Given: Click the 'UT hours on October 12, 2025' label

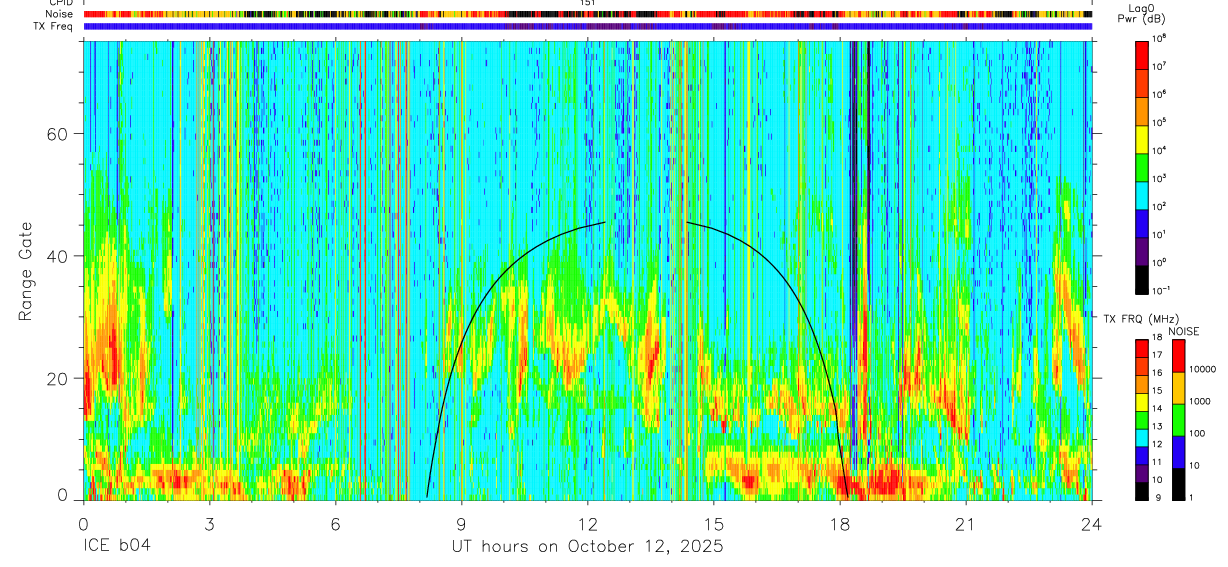Looking at the screenshot, I should pyautogui.click(x=587, y=547).
